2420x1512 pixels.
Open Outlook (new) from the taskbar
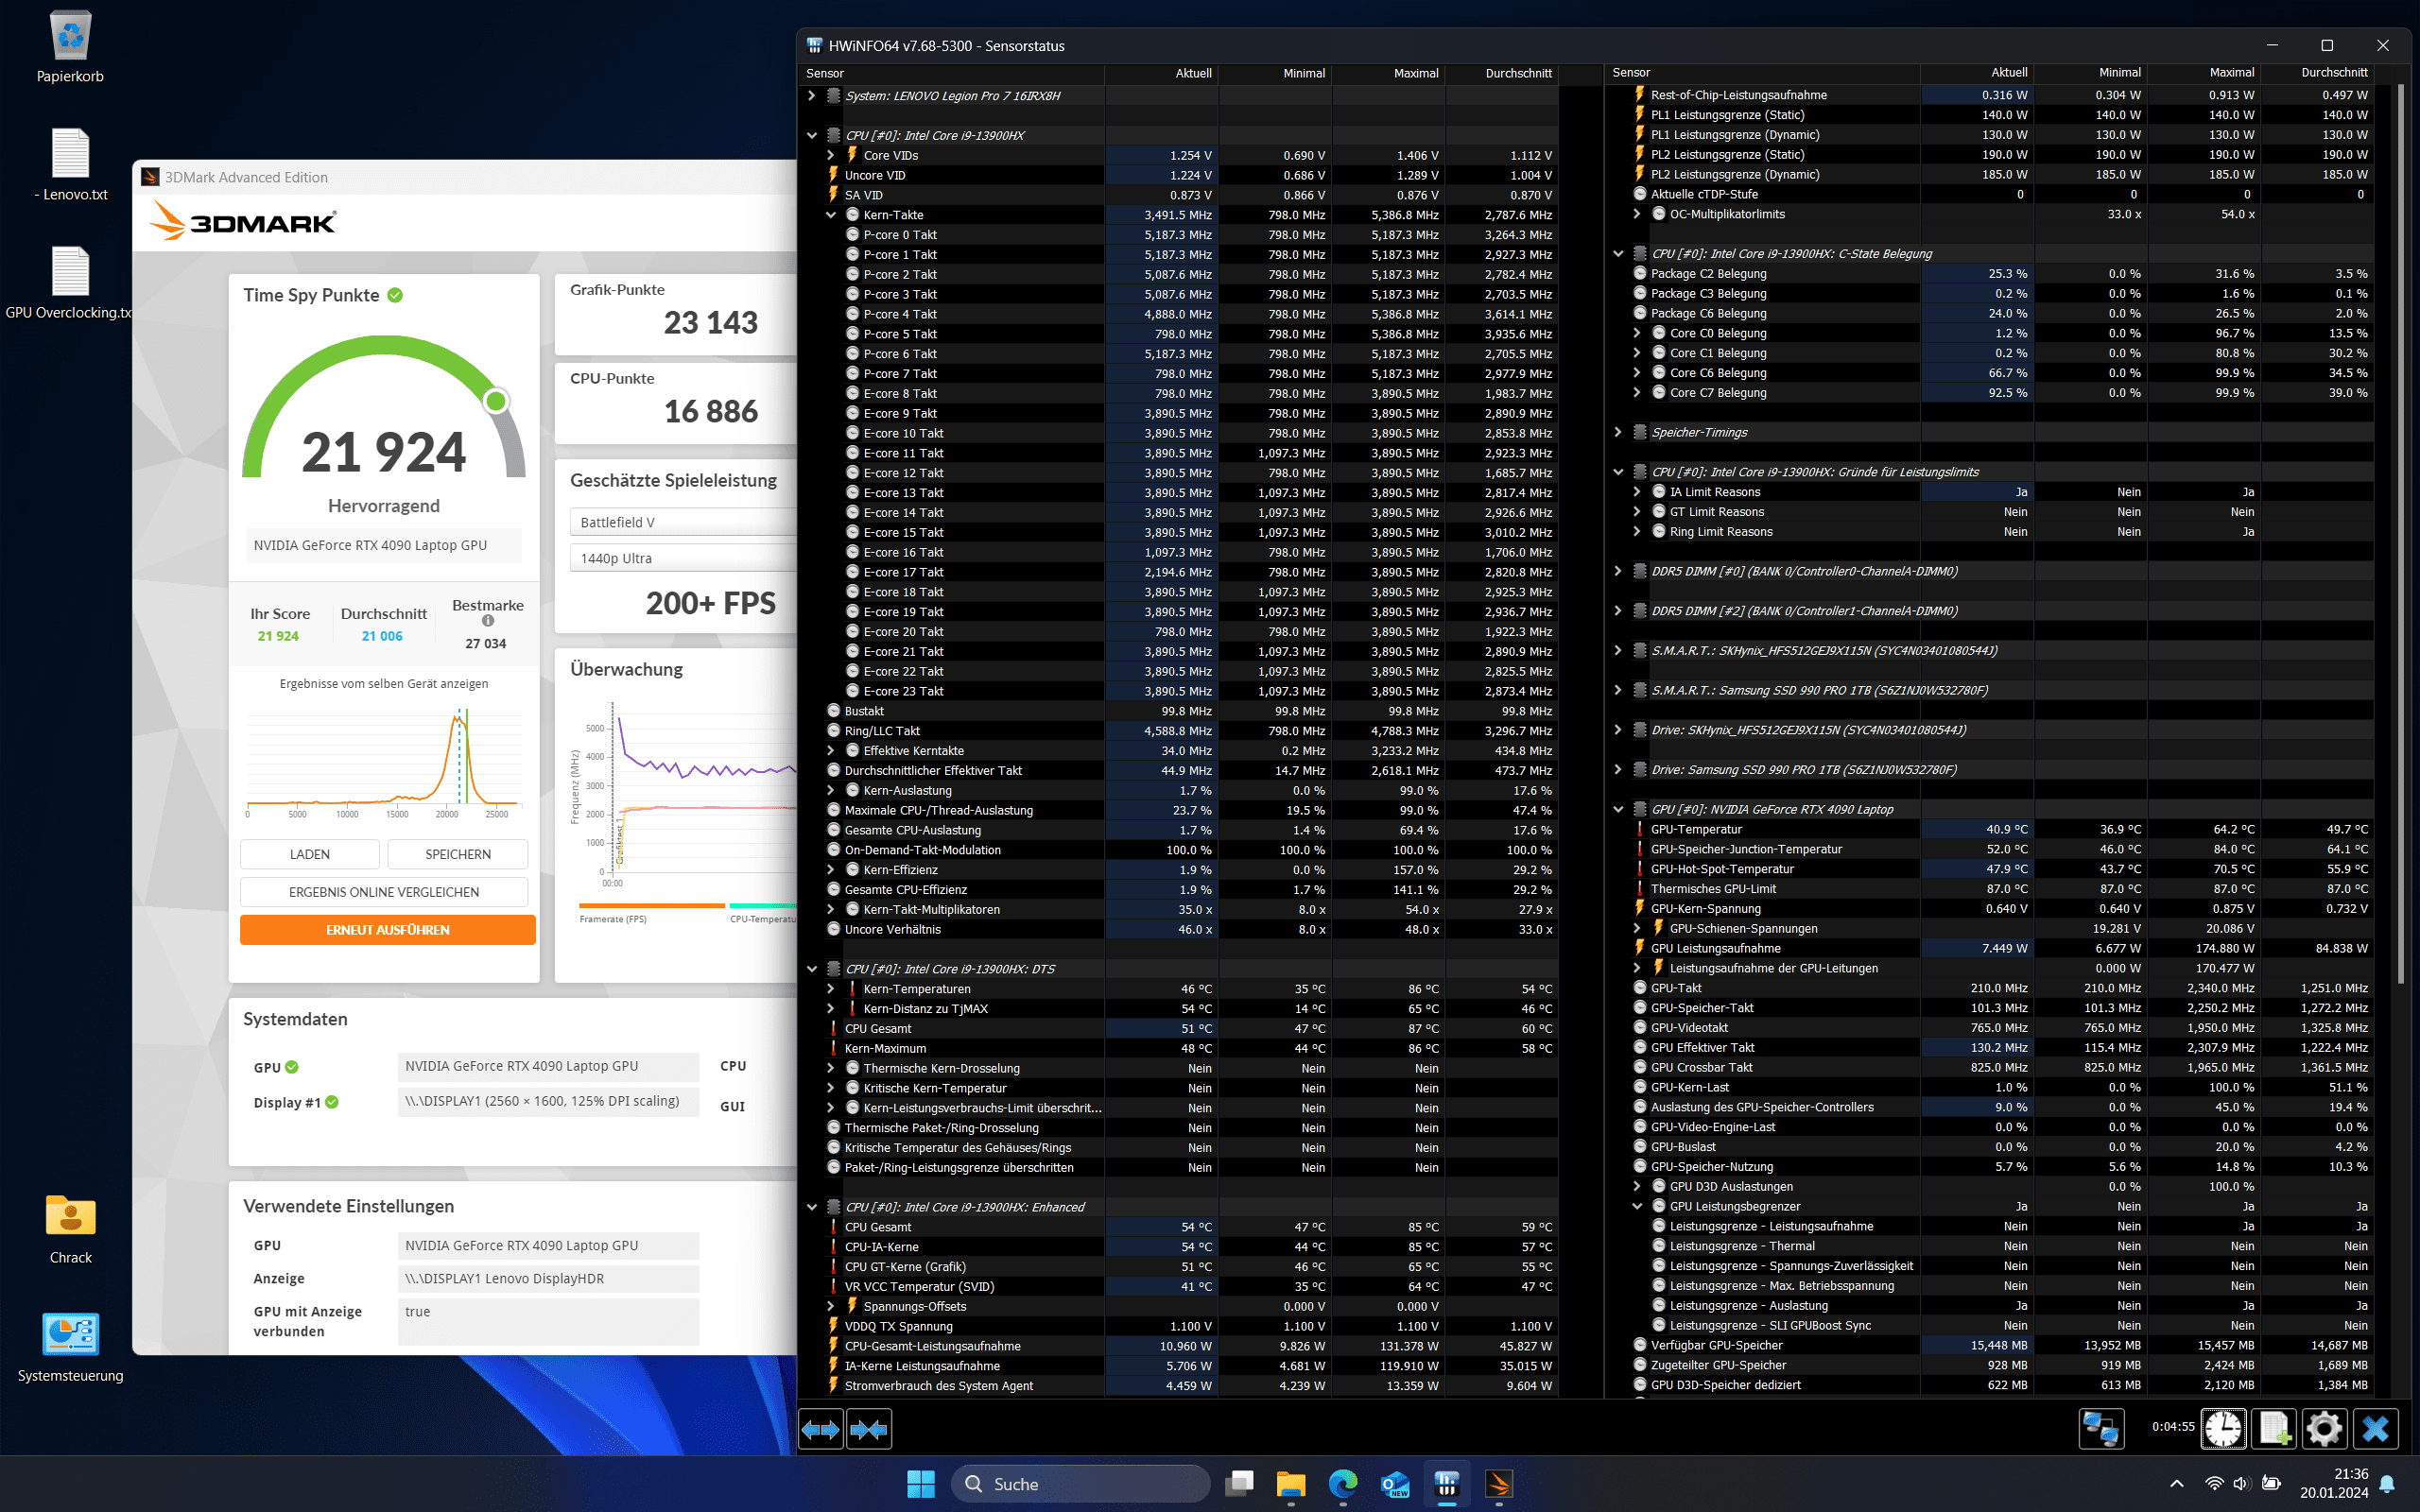[1395, 1484]
